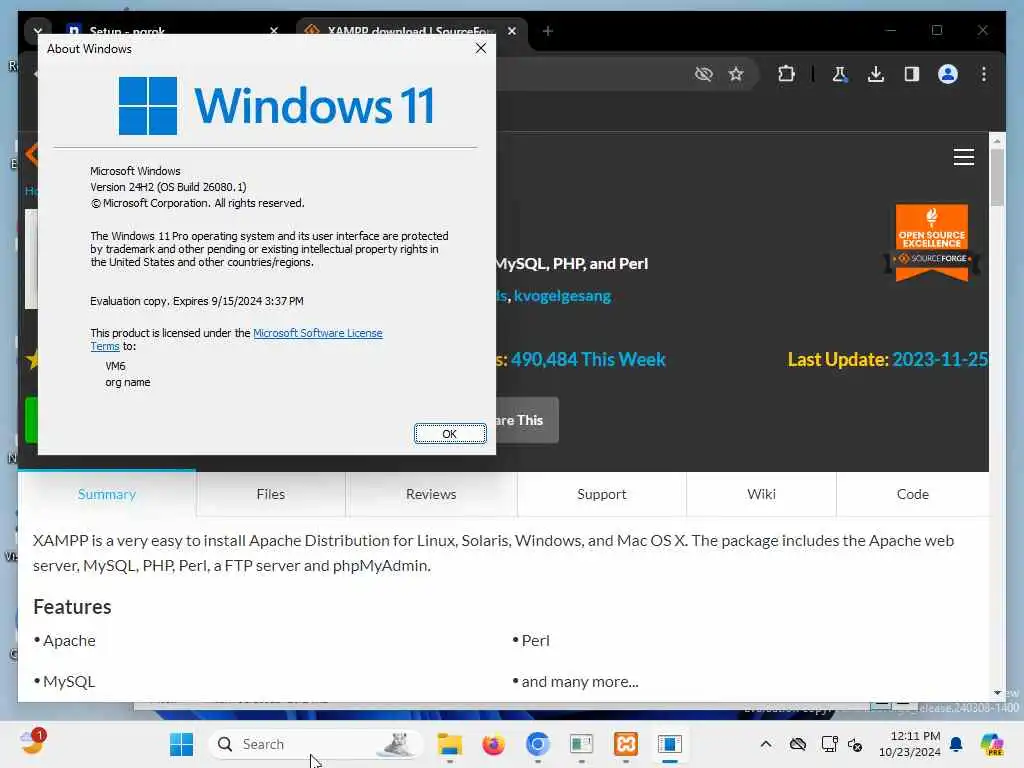Click the taskbar Search box
The height and width of the screenshot is (768, 1024).
315,744
